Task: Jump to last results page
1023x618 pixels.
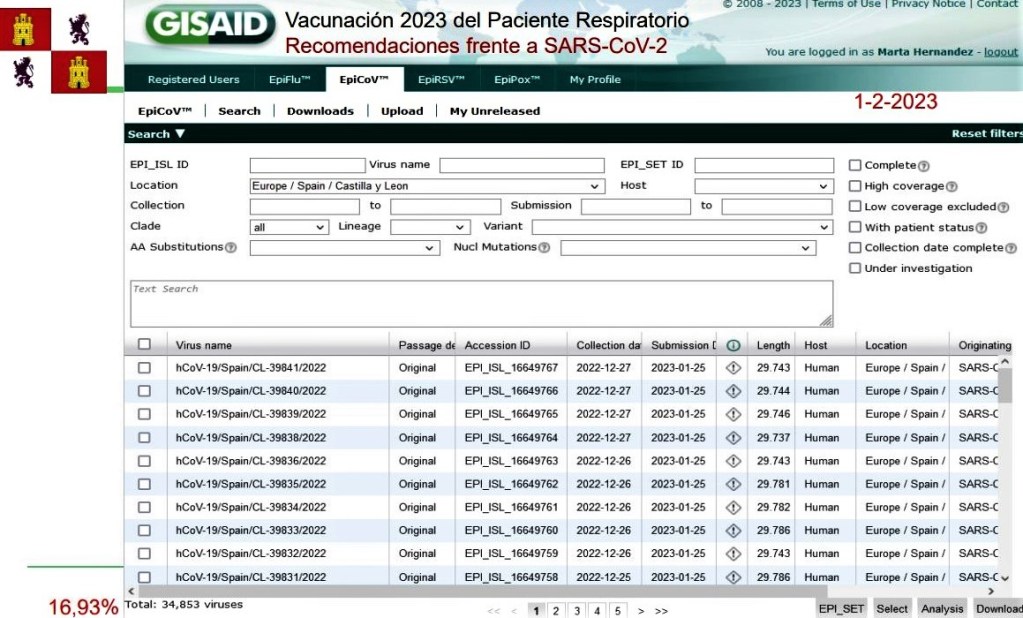Action: [662, 611]
